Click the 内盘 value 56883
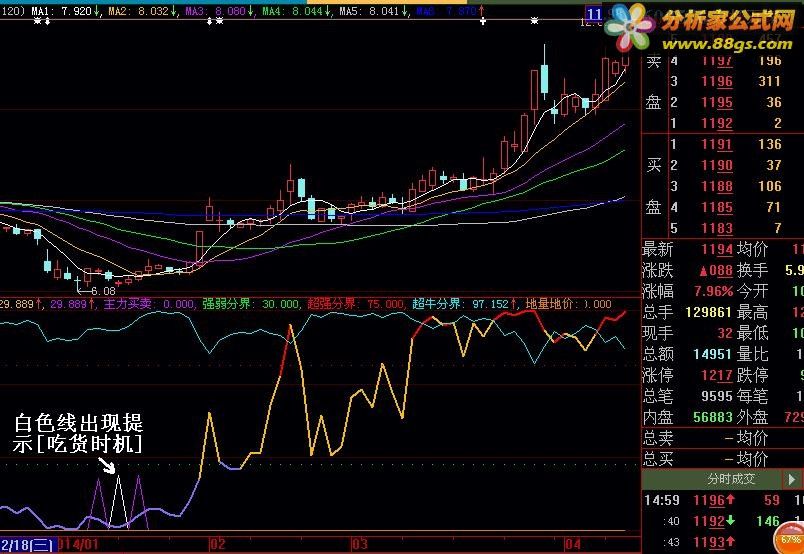 (x=713, y=417)
